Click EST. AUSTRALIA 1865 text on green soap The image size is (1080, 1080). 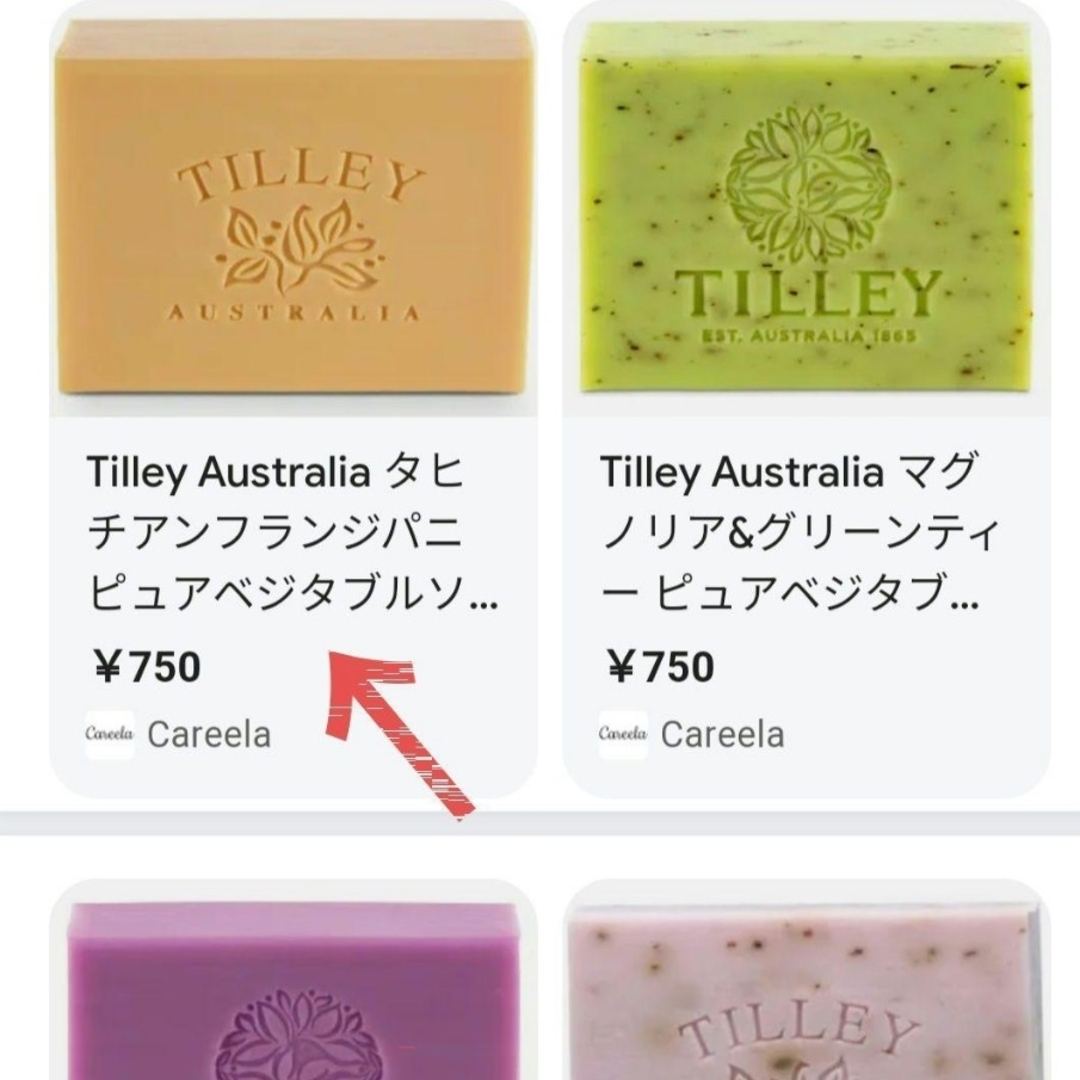point(809,336)
